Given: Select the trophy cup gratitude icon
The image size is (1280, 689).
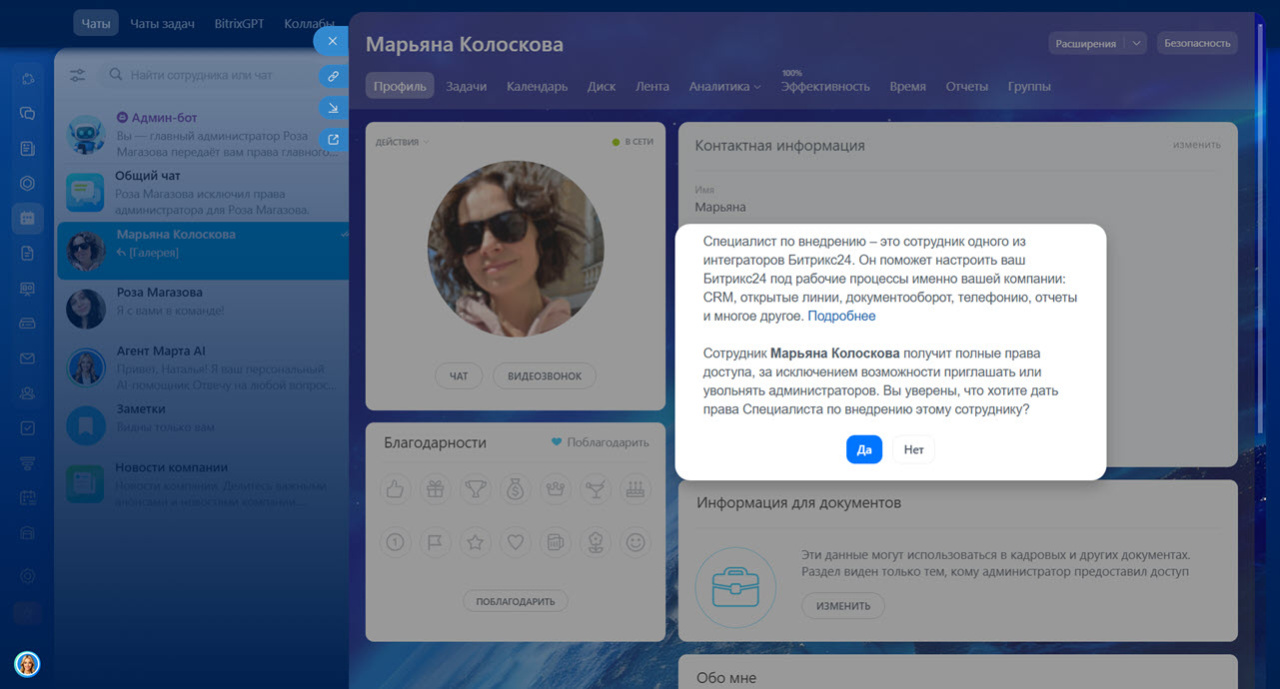Looking at the screenshot, I should coord(475,489).
